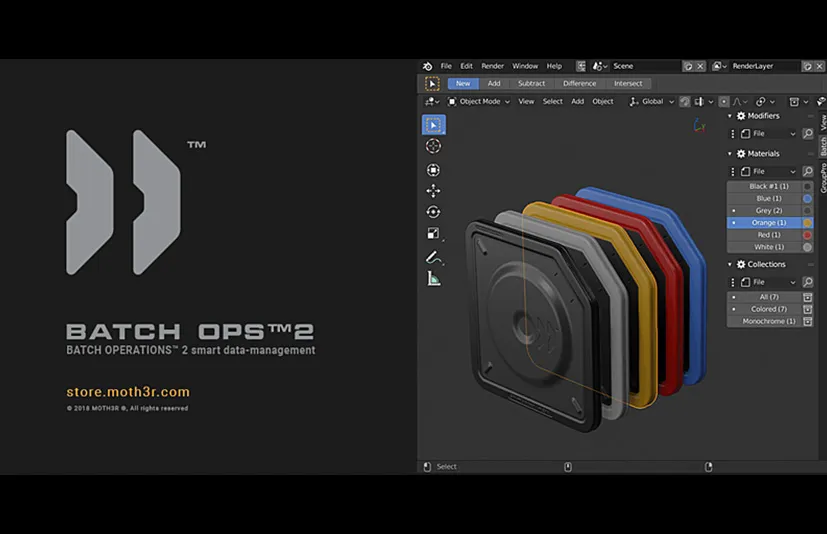Select the Cursor tool

pos(434,146)
